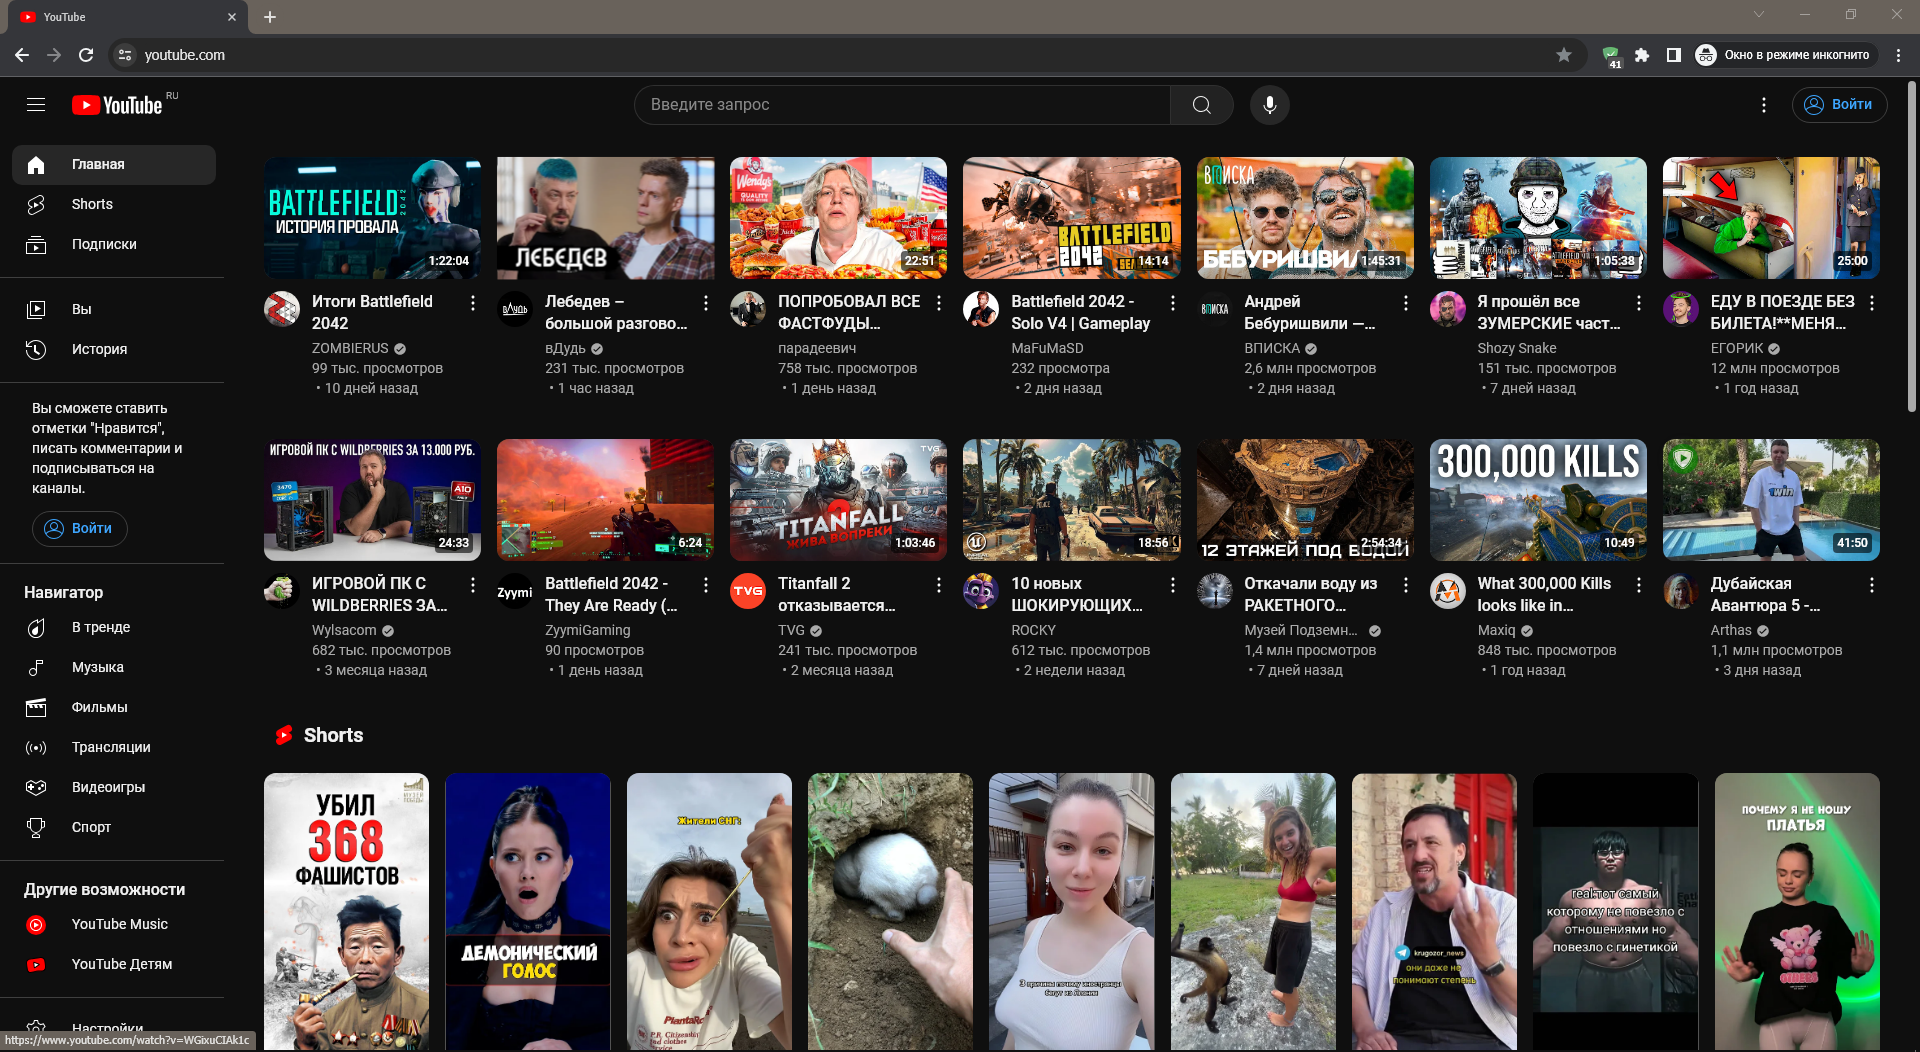The height and width of the screenshot is (1052, 1920).
Task: Play ПОПРОБОВАЛ ВСЕ ФАСТФУДЫ thumbnail
Action: [838, 218]
